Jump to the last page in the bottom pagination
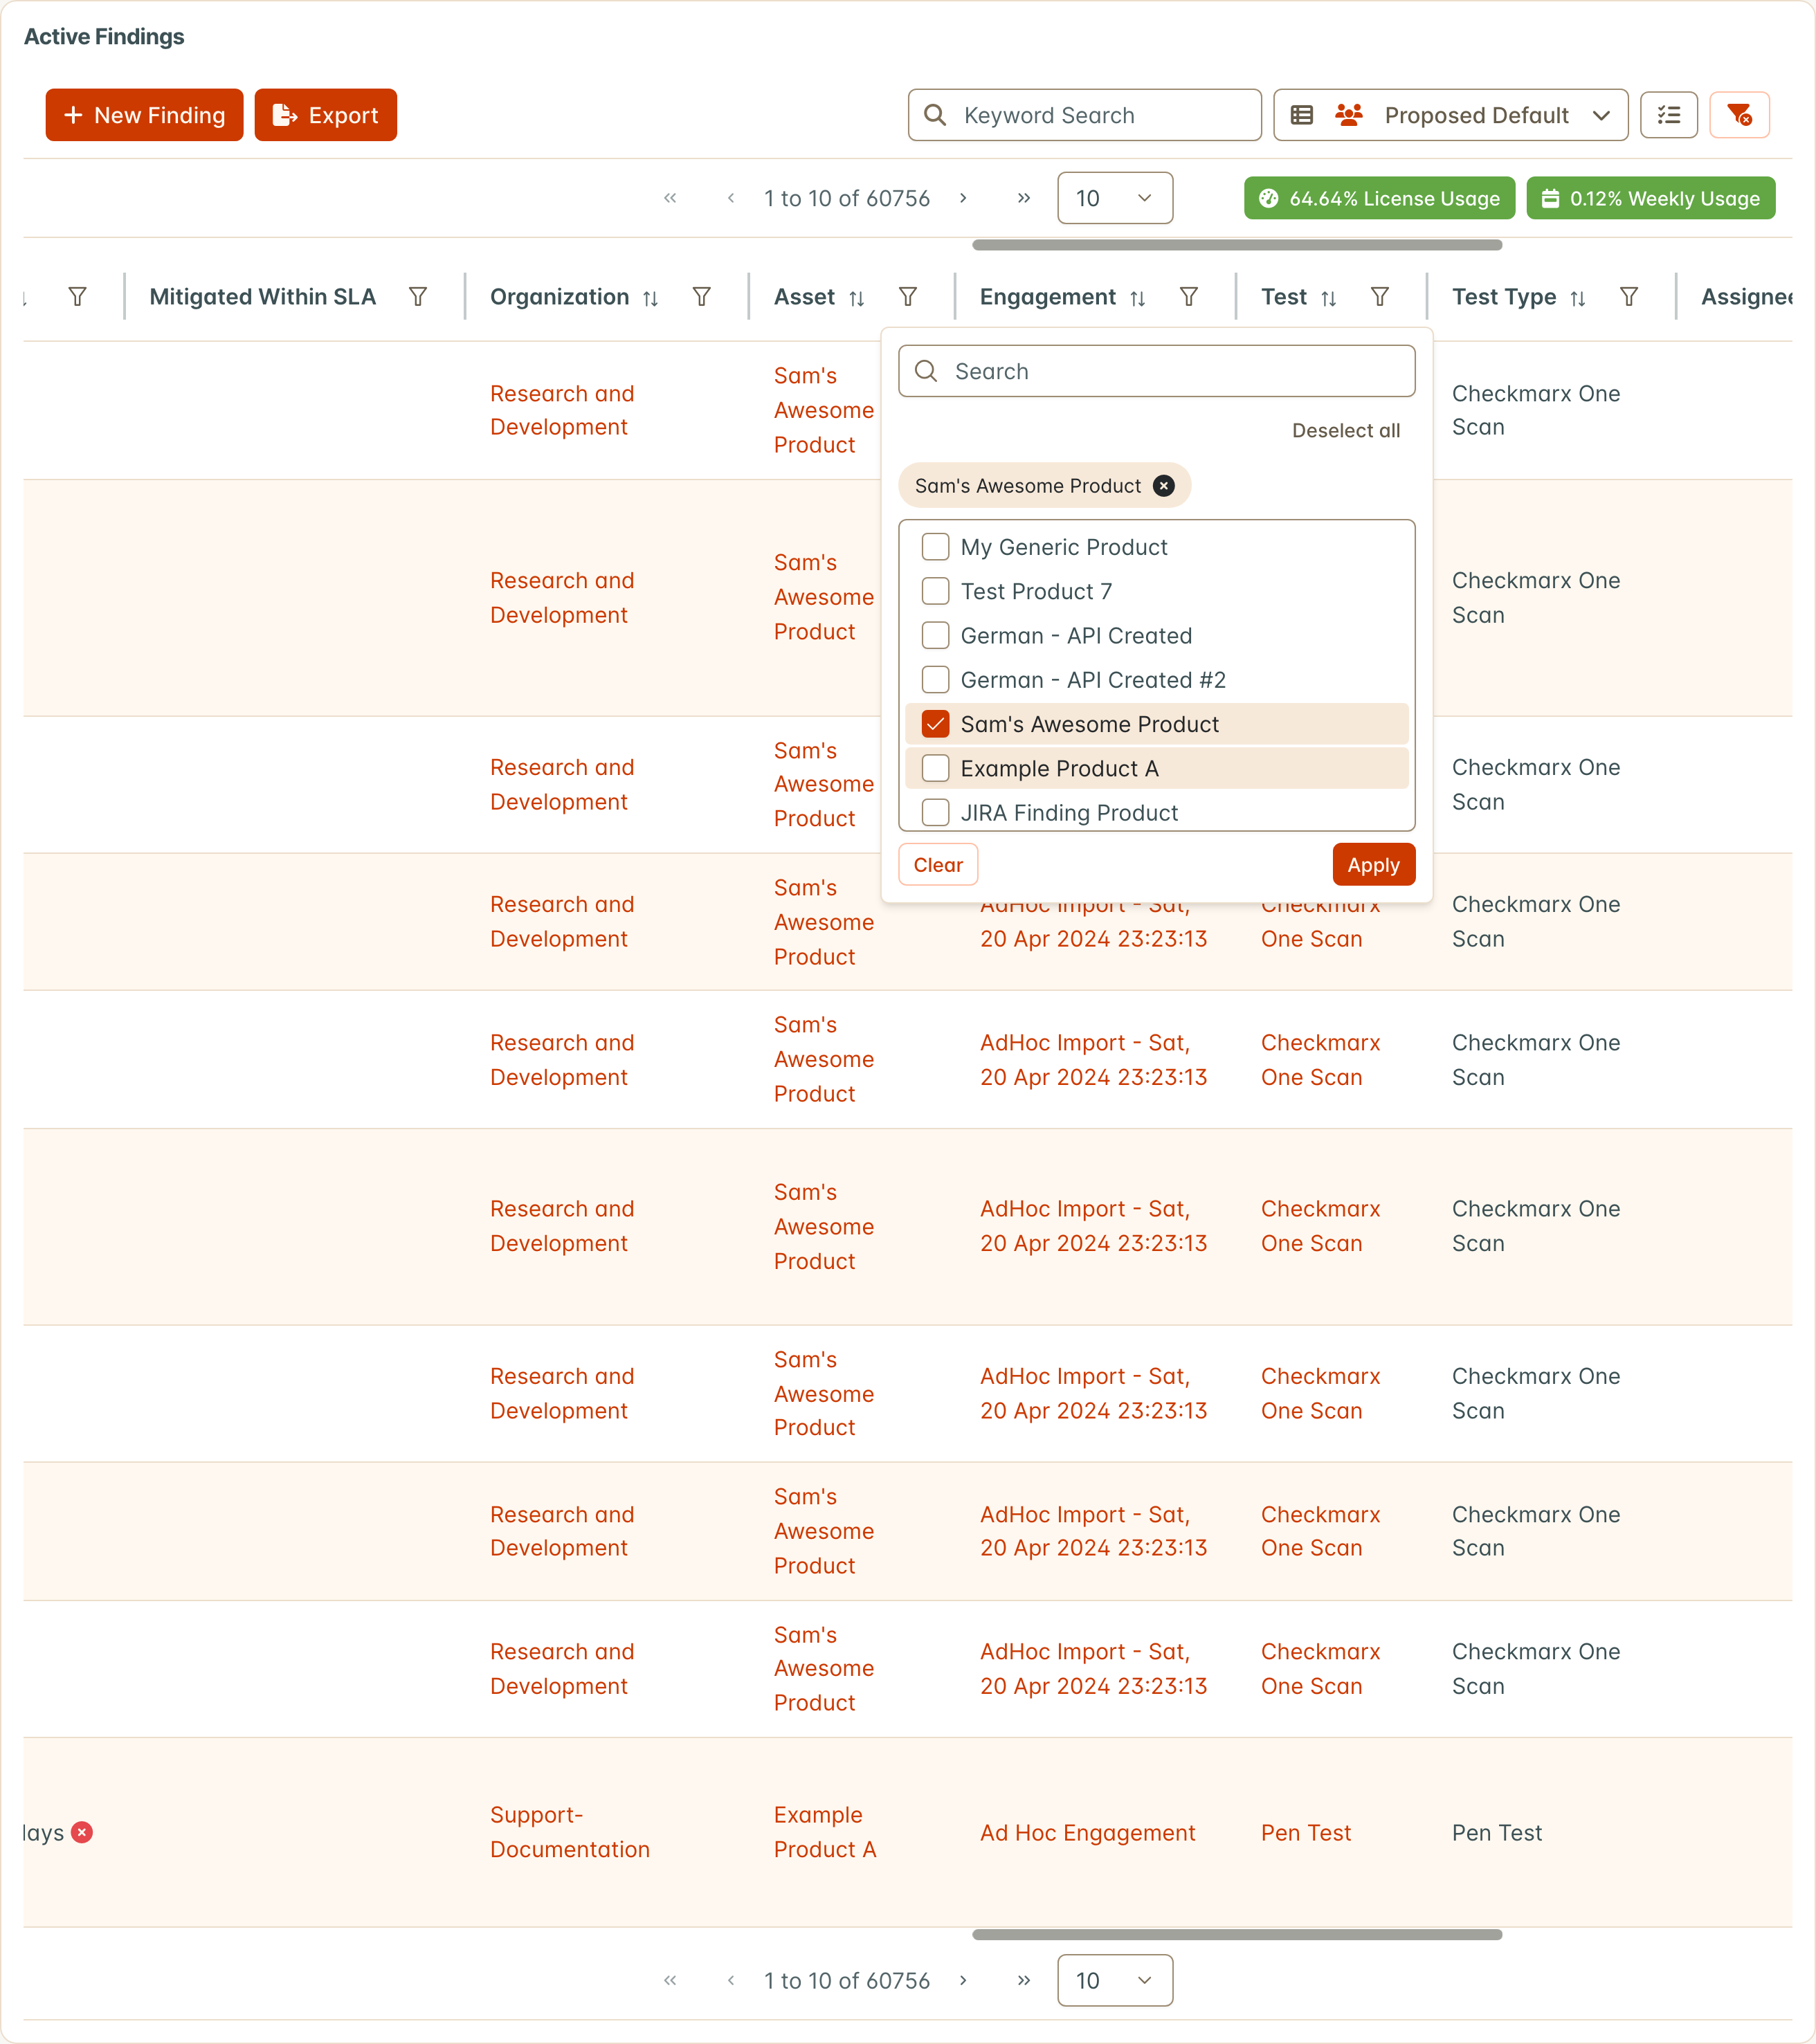The width and height of the screenshot is (1816, 2044). (1024, 1980)
